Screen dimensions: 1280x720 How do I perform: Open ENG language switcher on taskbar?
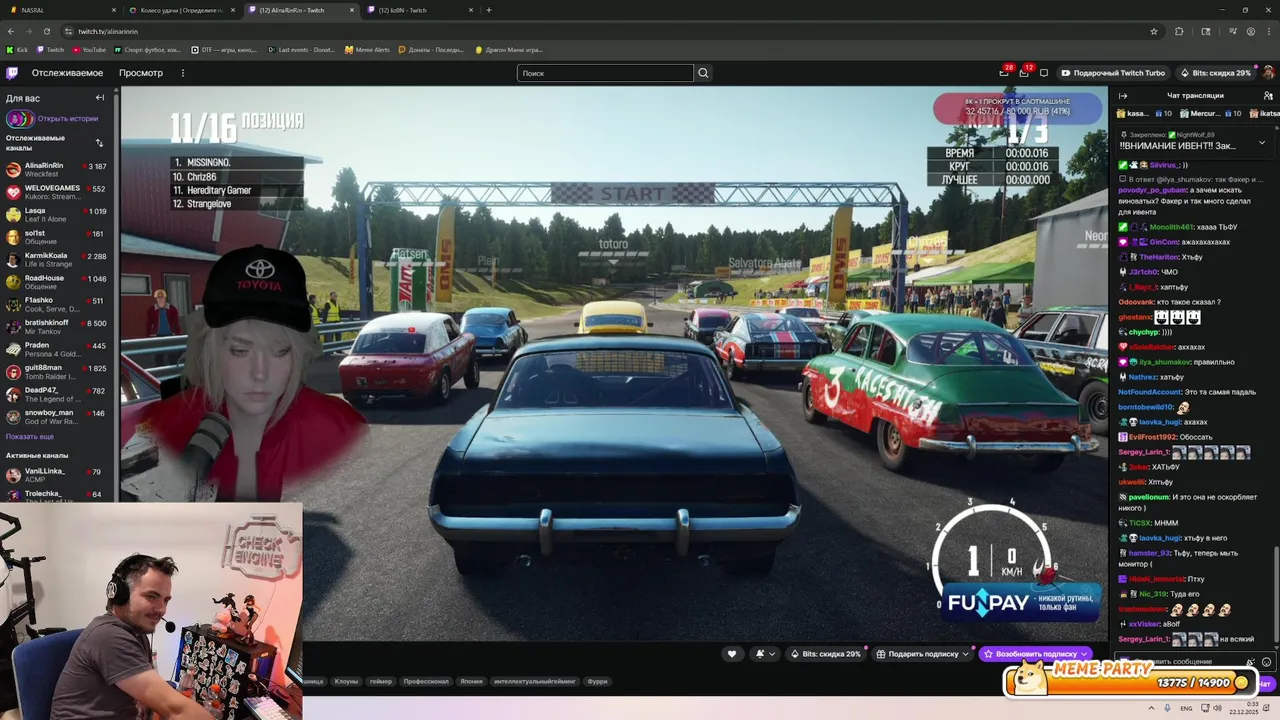[x=1186, y=708]
